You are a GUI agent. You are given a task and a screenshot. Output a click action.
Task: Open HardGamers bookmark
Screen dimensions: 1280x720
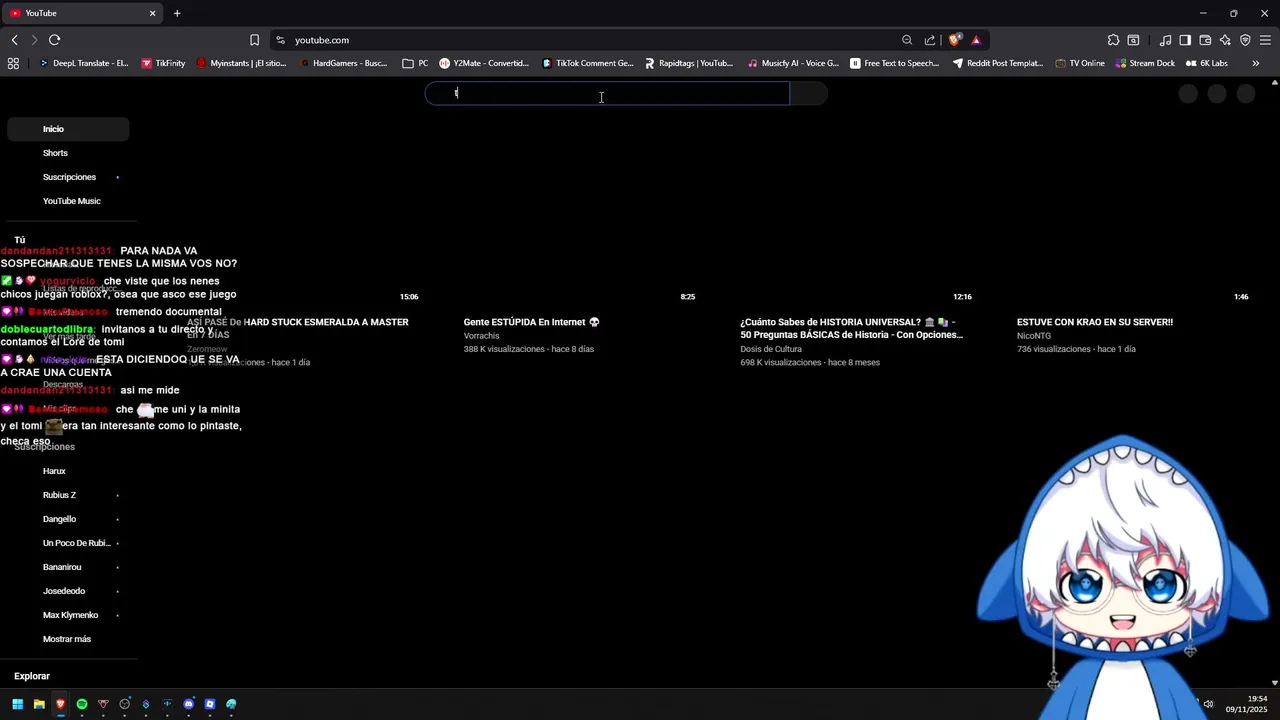point(343,63)
